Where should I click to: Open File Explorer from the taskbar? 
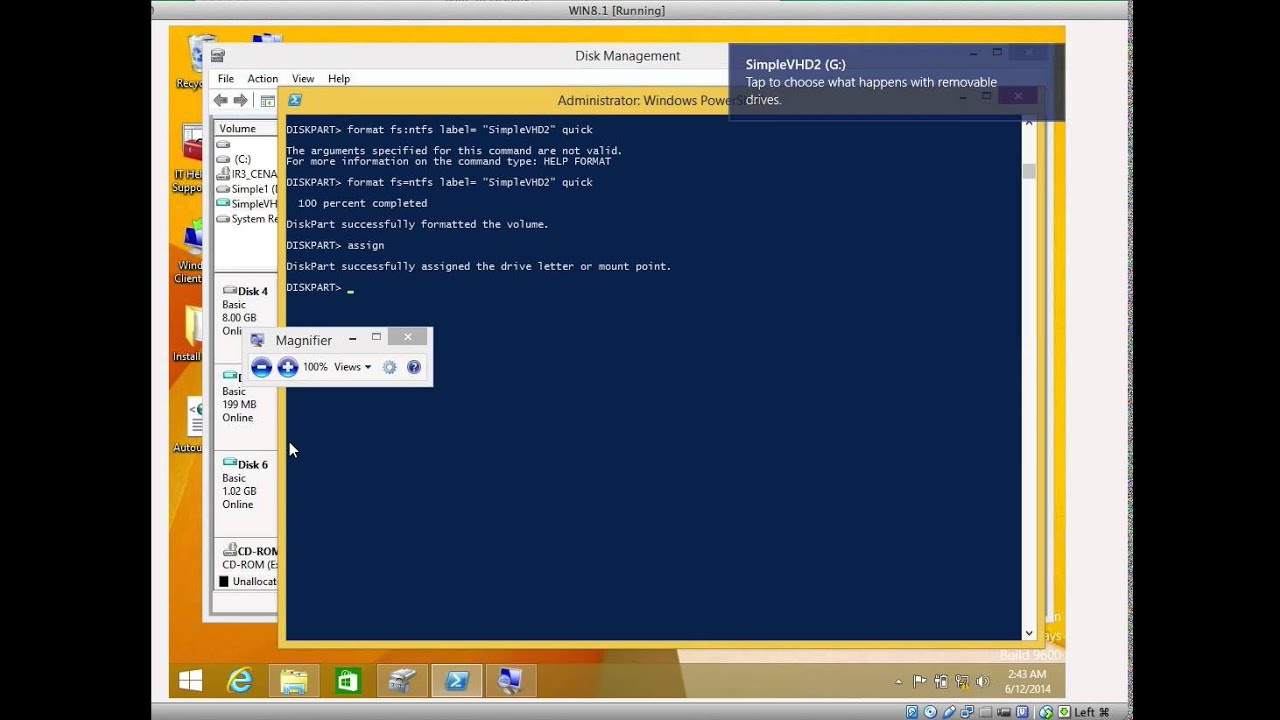294,681
